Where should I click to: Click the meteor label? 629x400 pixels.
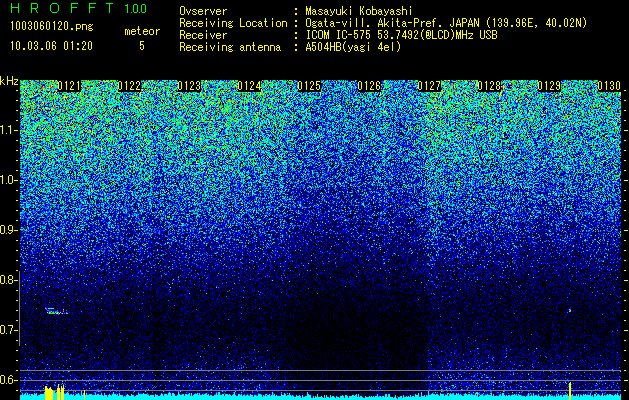pos(142,31)
